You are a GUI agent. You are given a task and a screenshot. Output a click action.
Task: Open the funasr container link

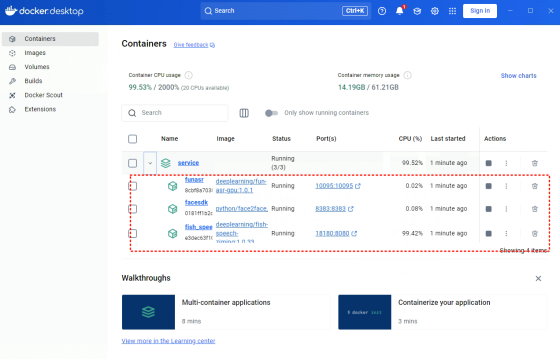(194, 180)
